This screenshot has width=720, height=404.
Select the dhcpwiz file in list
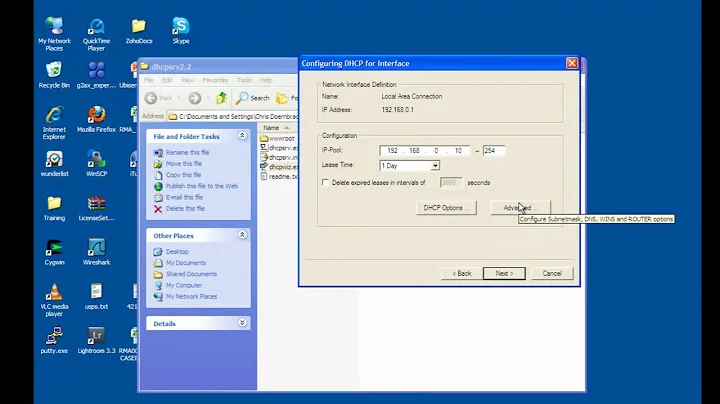[279, 167]
